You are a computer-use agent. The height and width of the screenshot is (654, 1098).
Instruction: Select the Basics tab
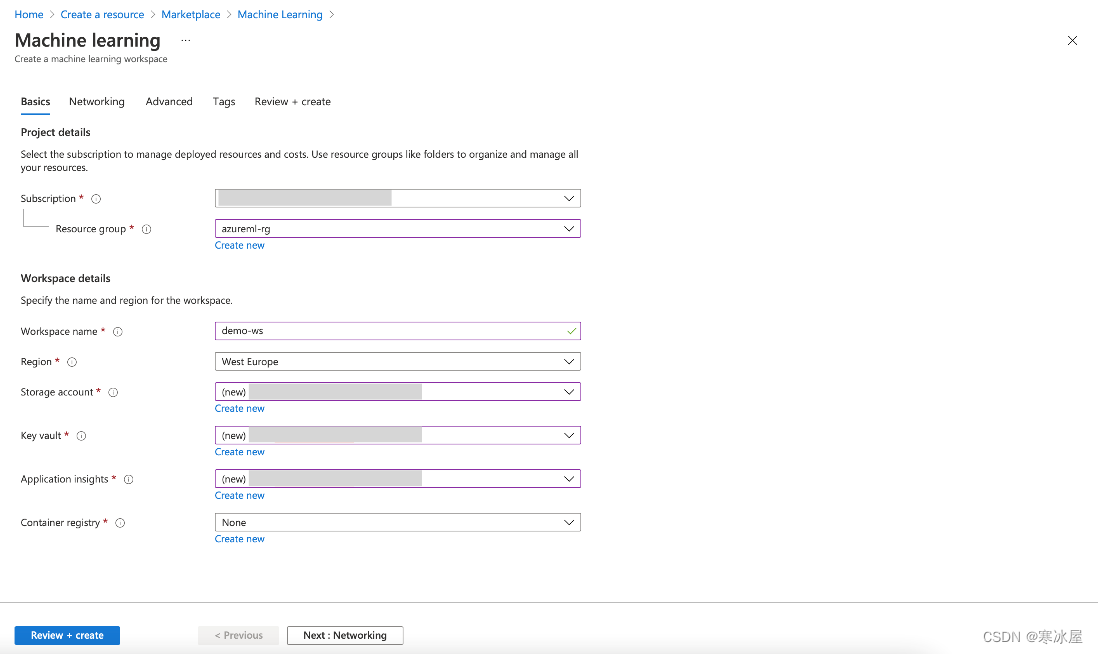click(36, 102)
